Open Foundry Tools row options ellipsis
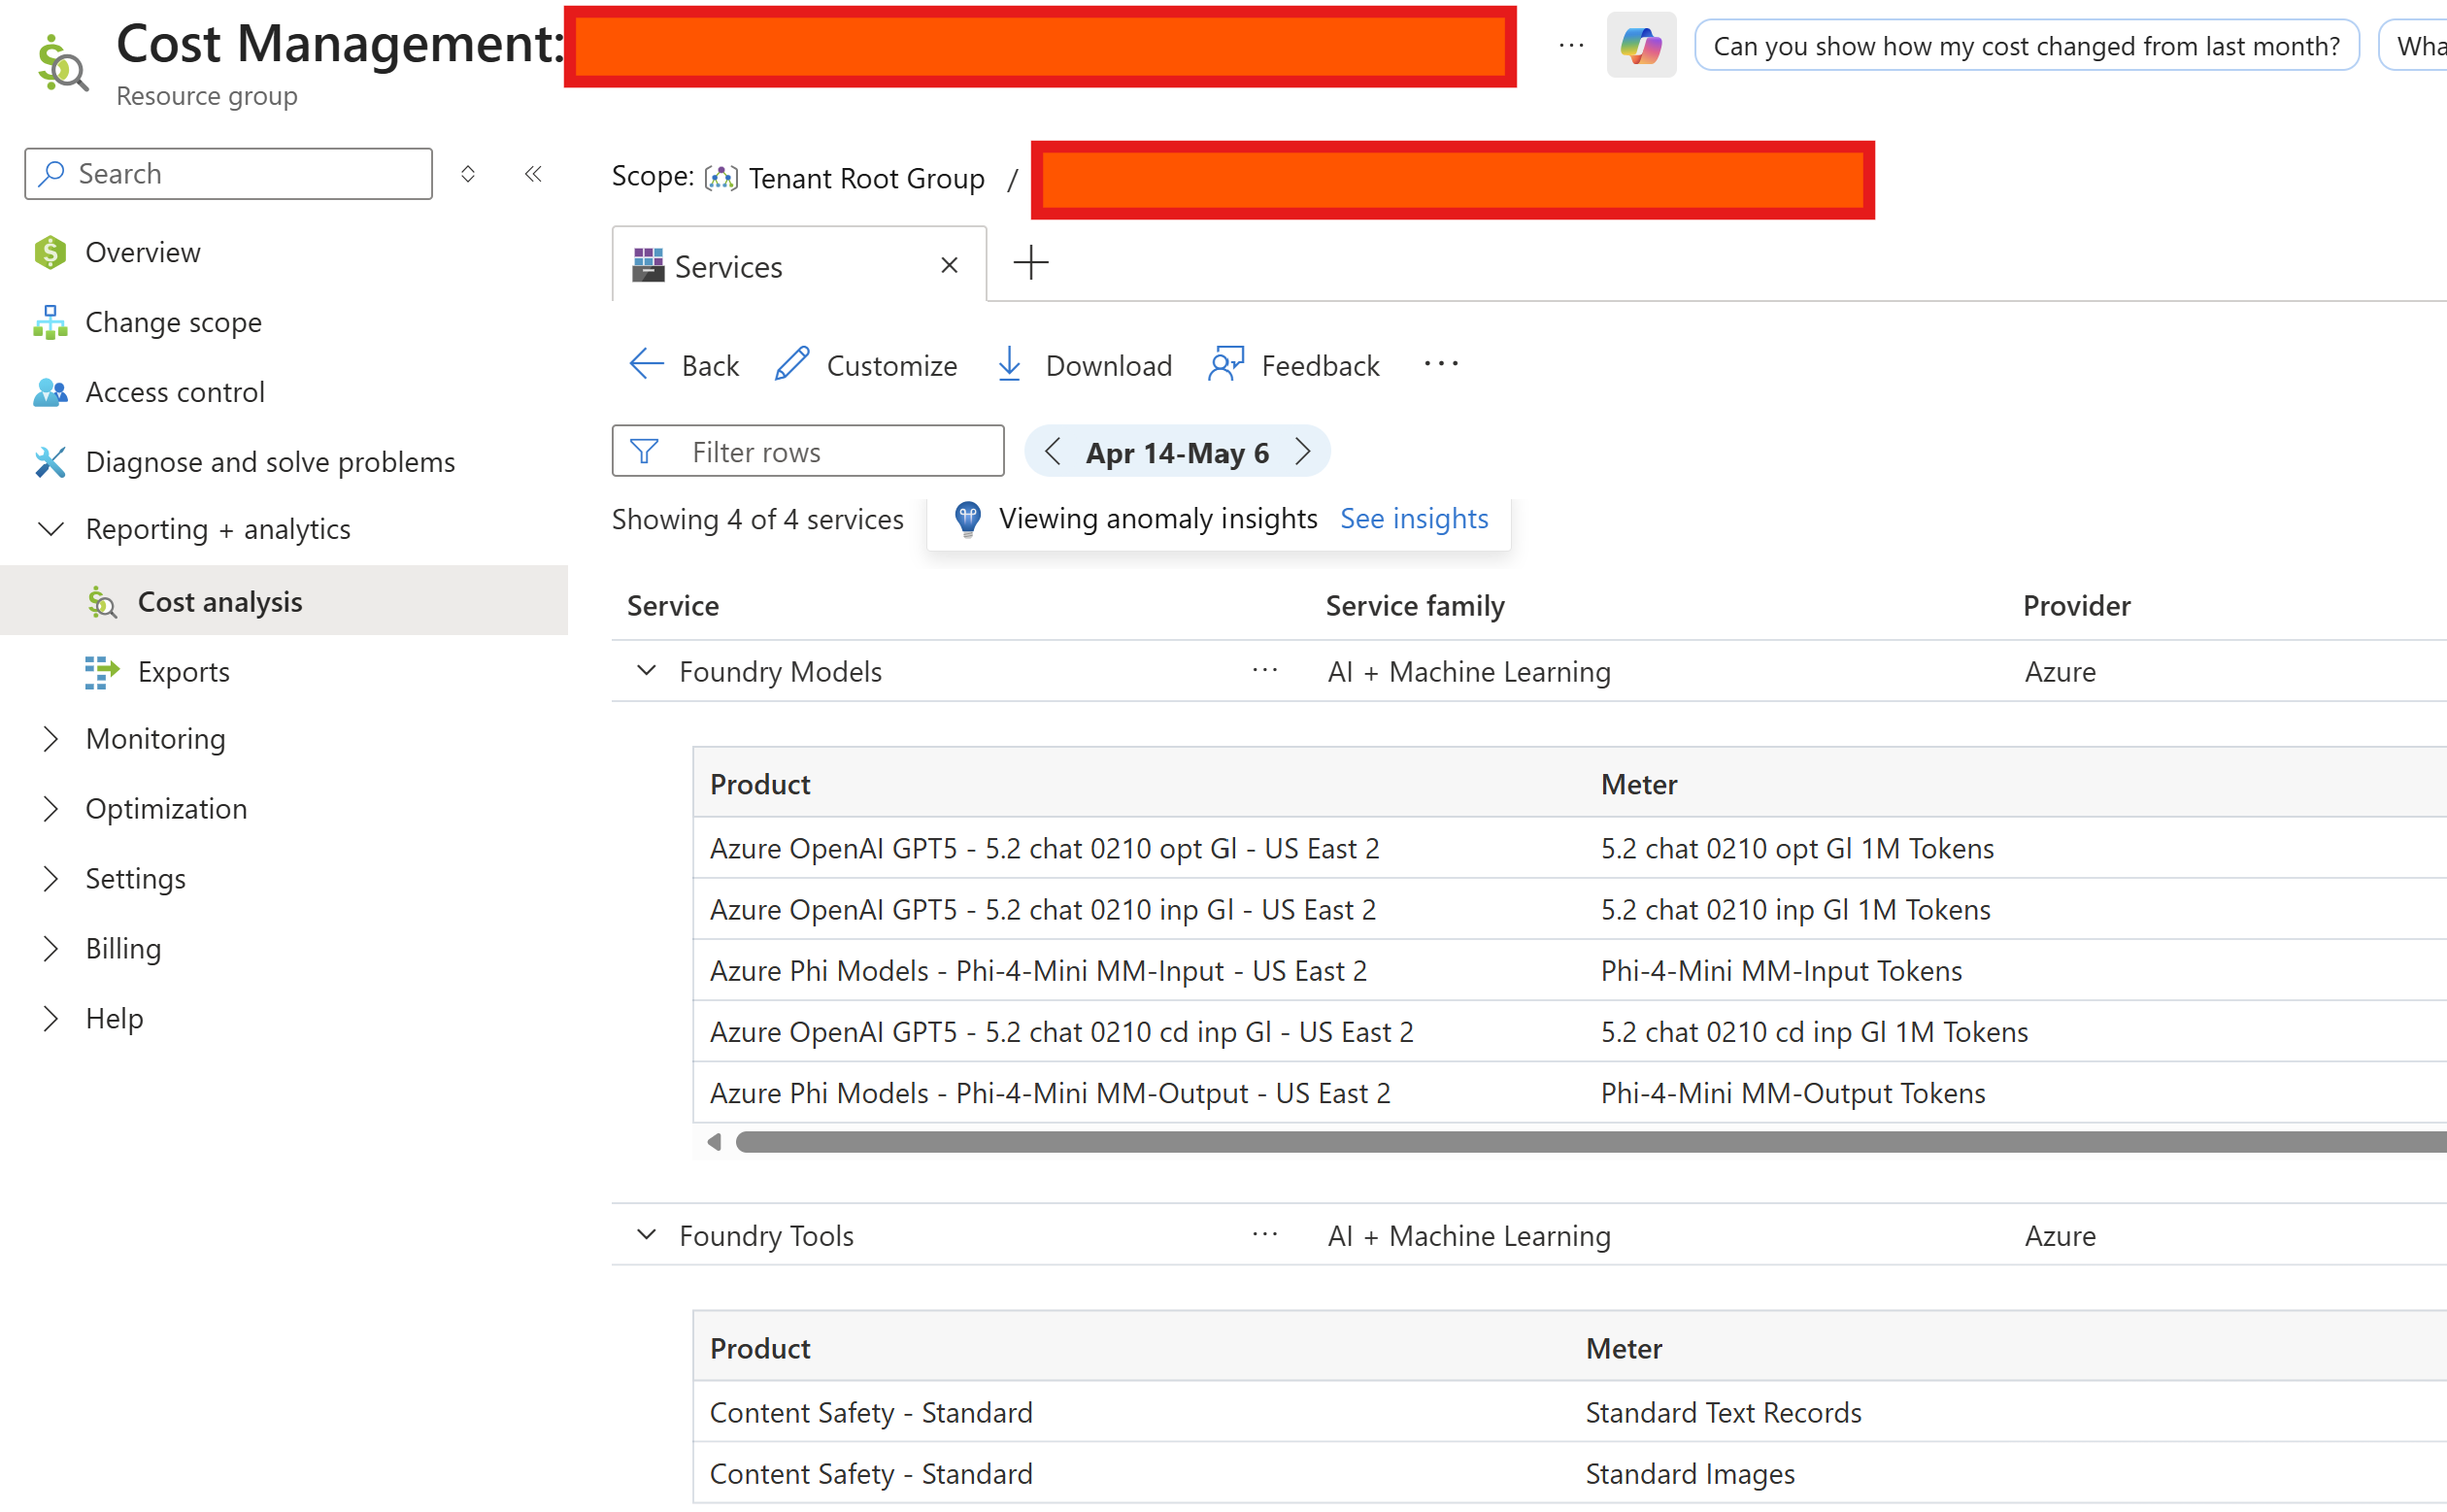This screenshot has width=2447, height=1512. pos(1265,1235)
